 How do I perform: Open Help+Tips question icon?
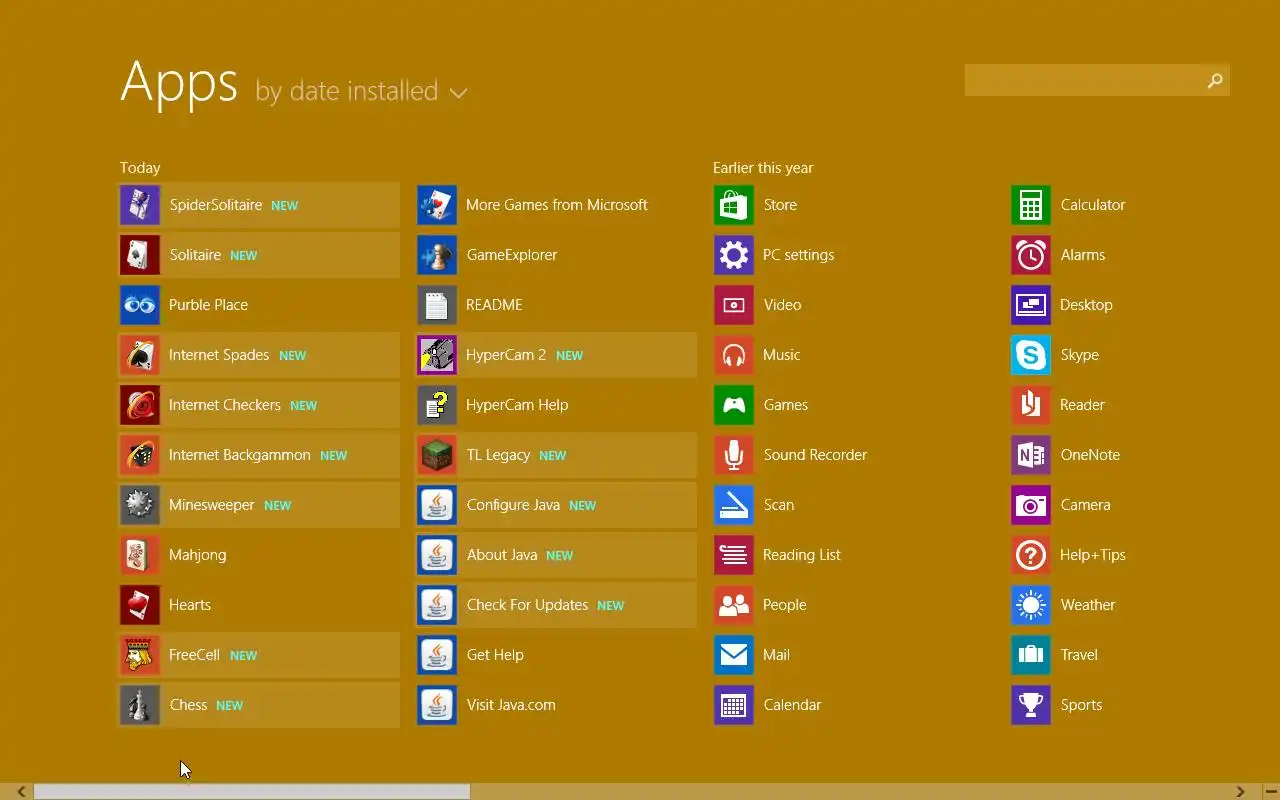pyautogui.click(x=1031, y=555)
